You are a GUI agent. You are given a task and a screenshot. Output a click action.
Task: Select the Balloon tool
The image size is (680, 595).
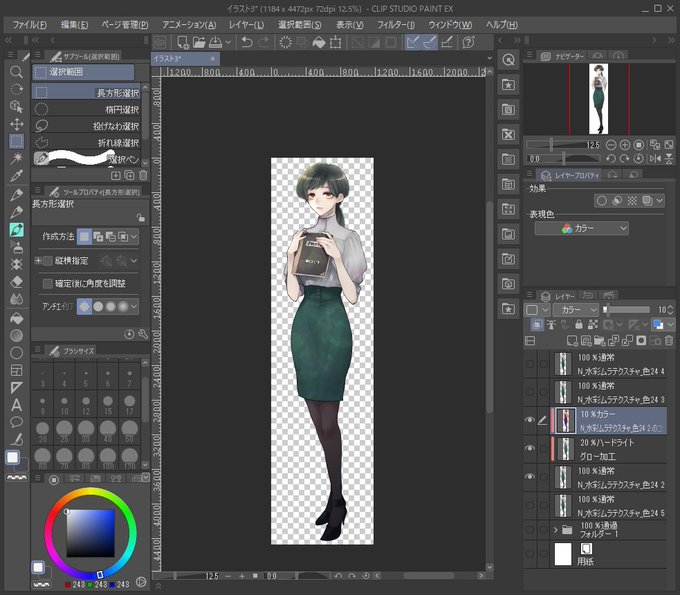click(x=16, y=422)
